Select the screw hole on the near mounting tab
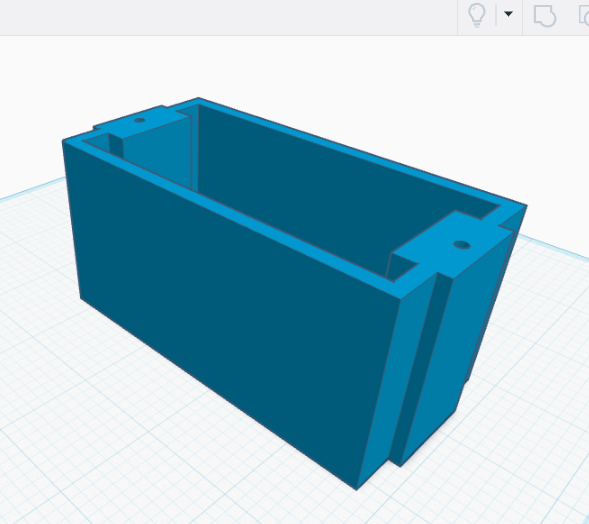 pyautogui.click(x=462, y=245)
